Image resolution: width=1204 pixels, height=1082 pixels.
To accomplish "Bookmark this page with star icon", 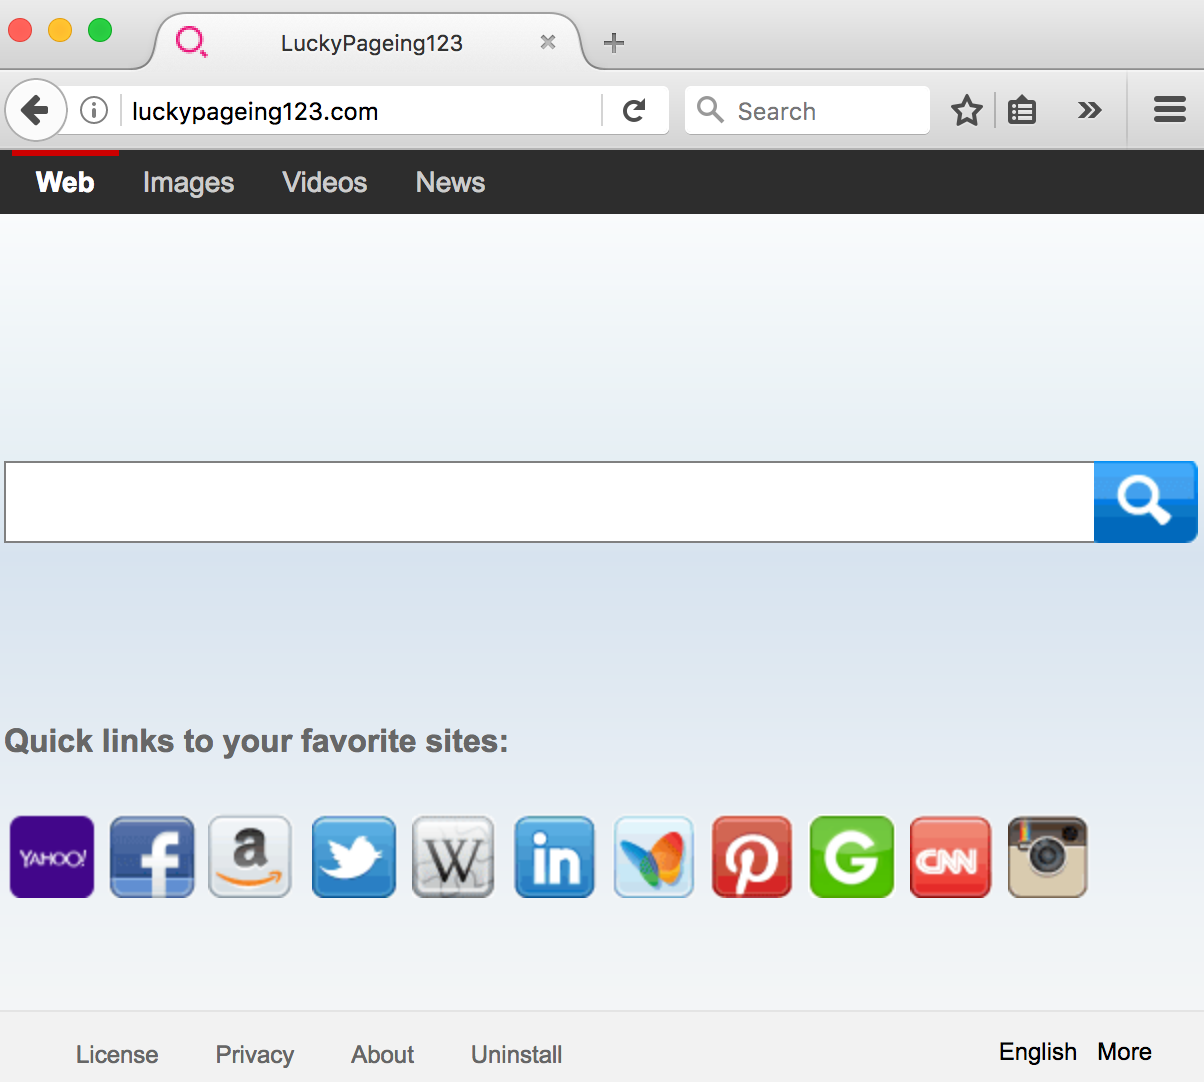I will 966,110.
